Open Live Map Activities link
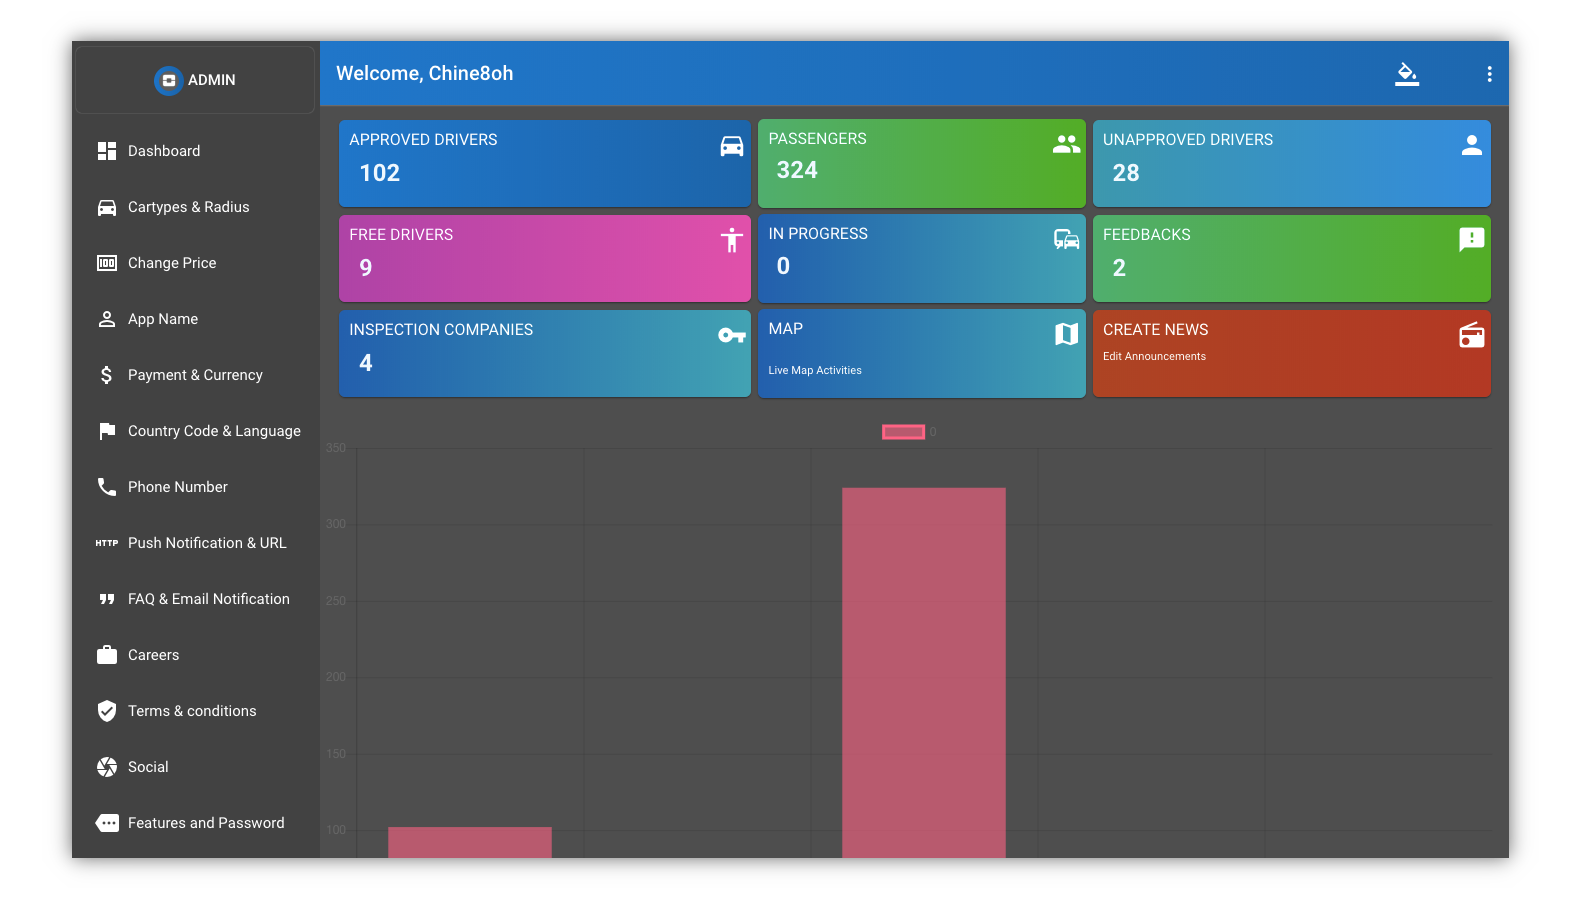 [814, 370]
